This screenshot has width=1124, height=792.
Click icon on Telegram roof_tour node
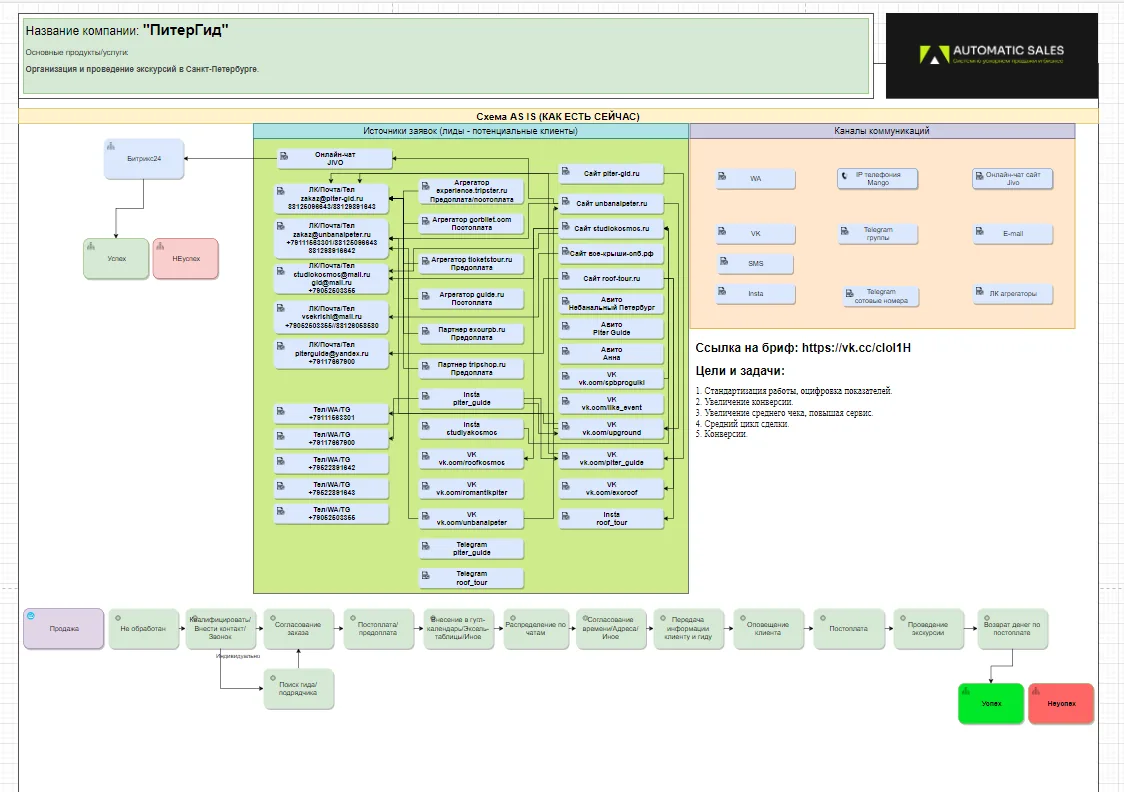coord(425,575)
